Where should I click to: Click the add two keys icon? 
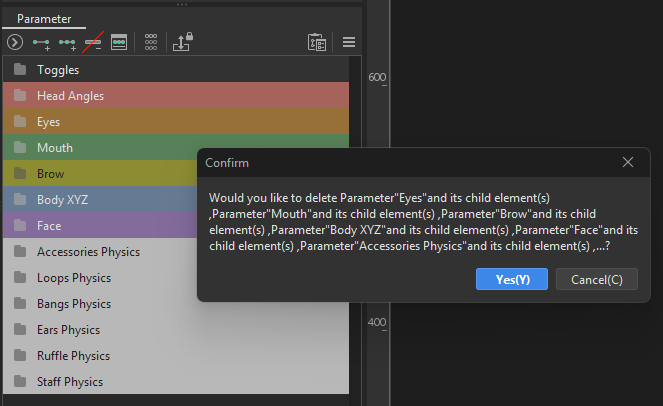[x=42, y=42]
